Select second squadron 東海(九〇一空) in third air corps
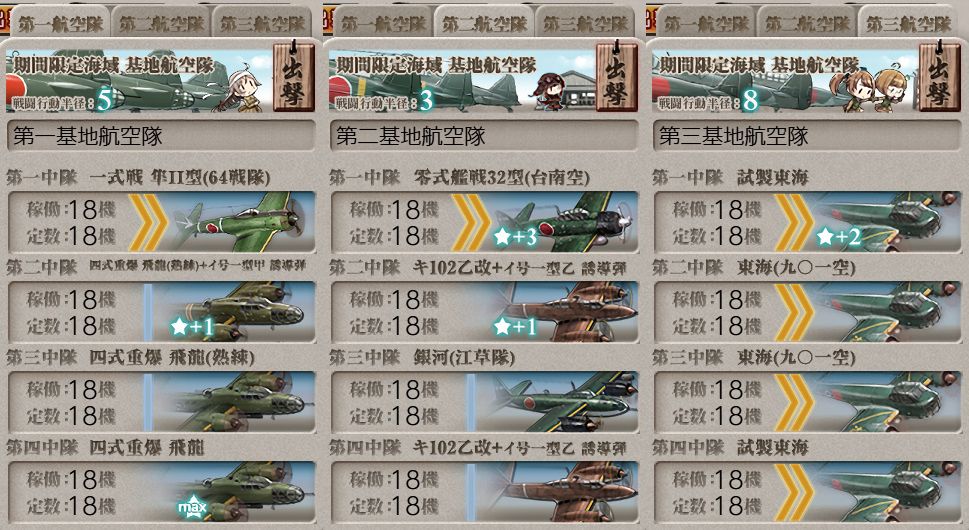Viewport: 969px width, 530px height. 808,312
